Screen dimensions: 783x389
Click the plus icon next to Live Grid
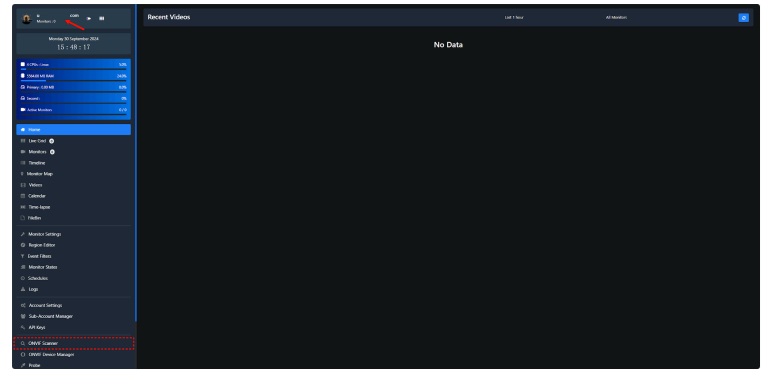coord(51,141)
